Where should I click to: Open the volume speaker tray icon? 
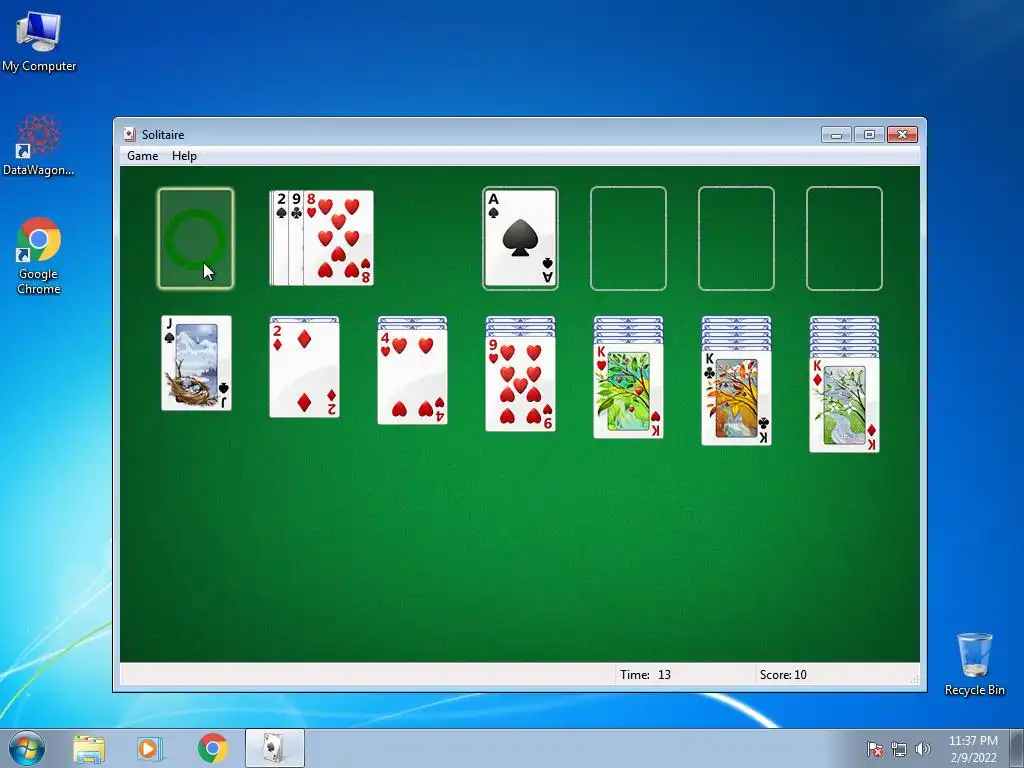pyautogui.click(x=923, y=749)
